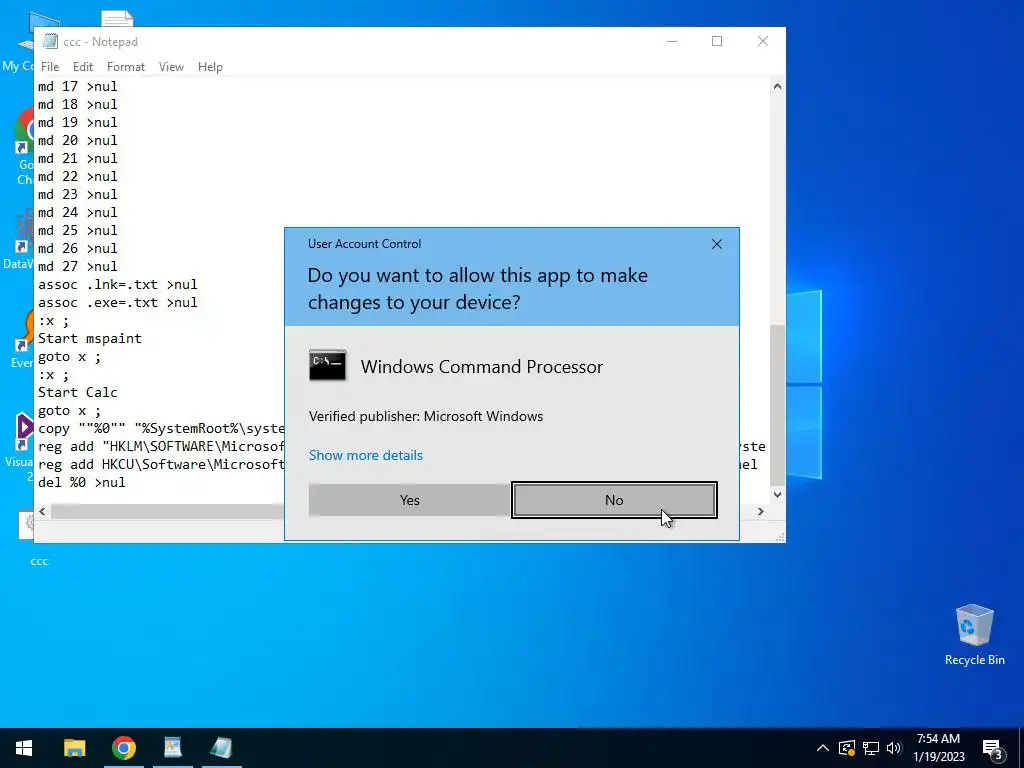Viewport: 1024px width, 768px height.
Task: Click No in the User Account Control dialog
Action: [x=614, y=500]
